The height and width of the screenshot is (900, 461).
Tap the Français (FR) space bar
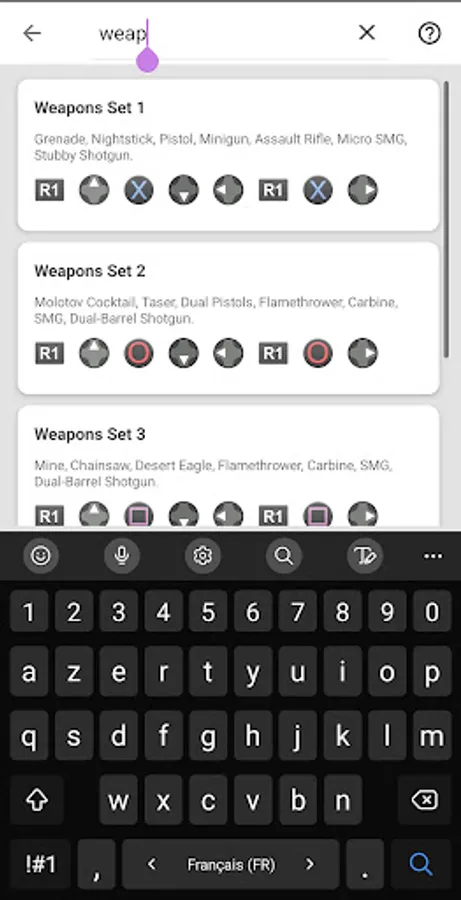coord(231,864)
